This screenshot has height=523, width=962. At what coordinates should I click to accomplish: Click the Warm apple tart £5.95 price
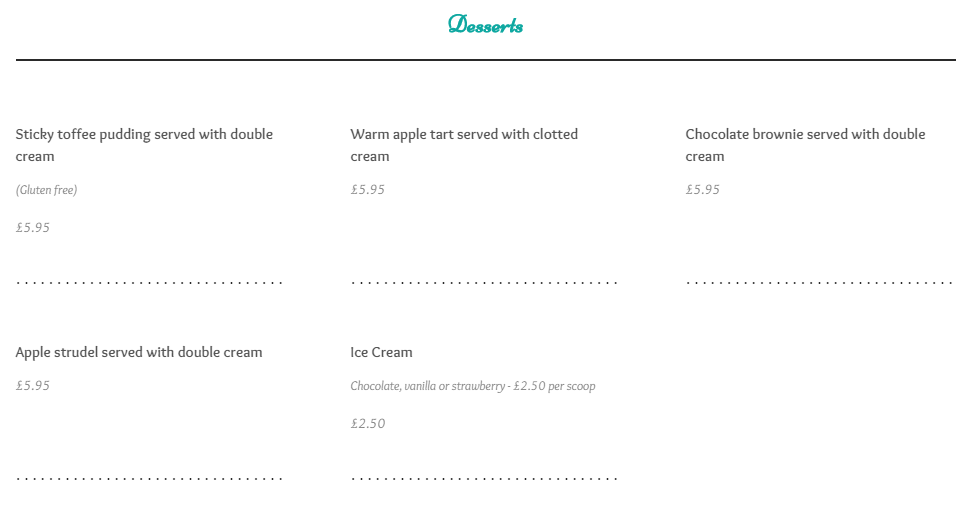(x=367, y=190)
